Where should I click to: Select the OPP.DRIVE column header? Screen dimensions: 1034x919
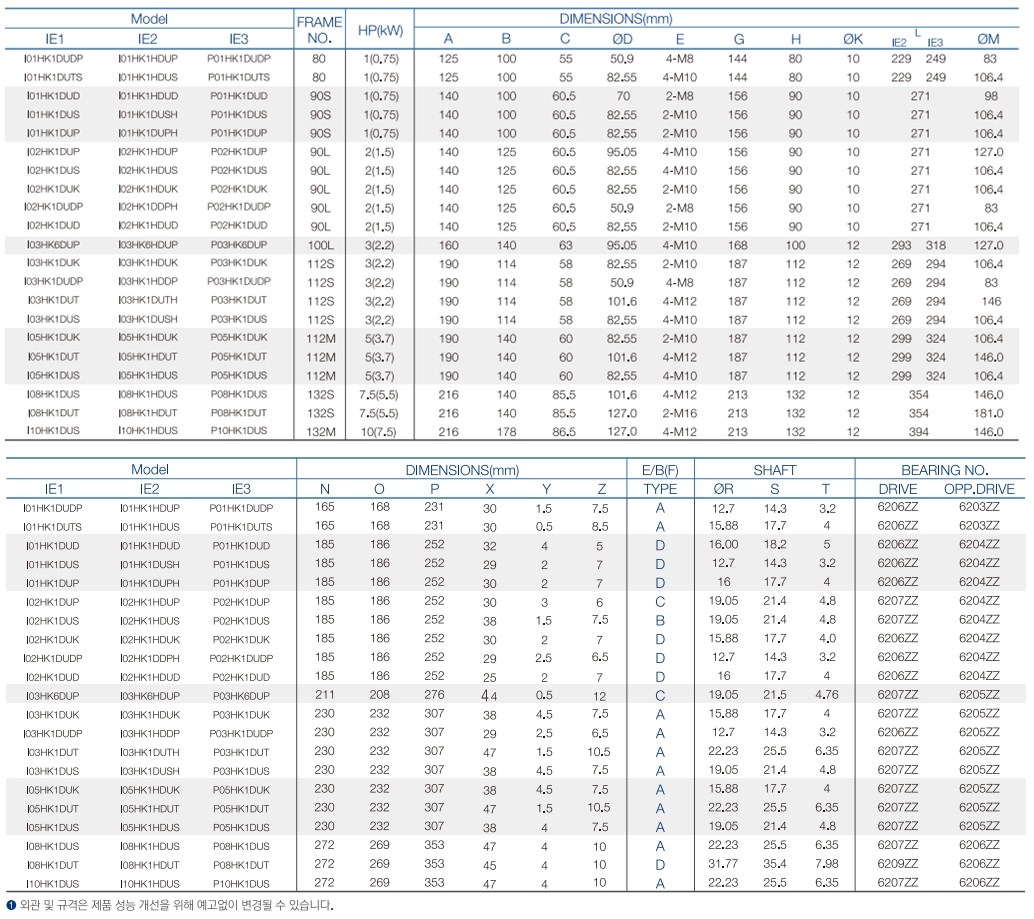click(x=979, y=489)
